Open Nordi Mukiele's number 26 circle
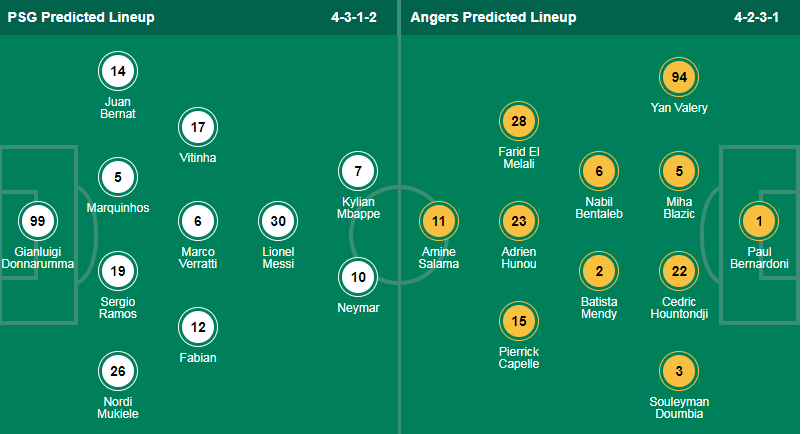This screenshot has height=434, width=801. tap(118, 371)
